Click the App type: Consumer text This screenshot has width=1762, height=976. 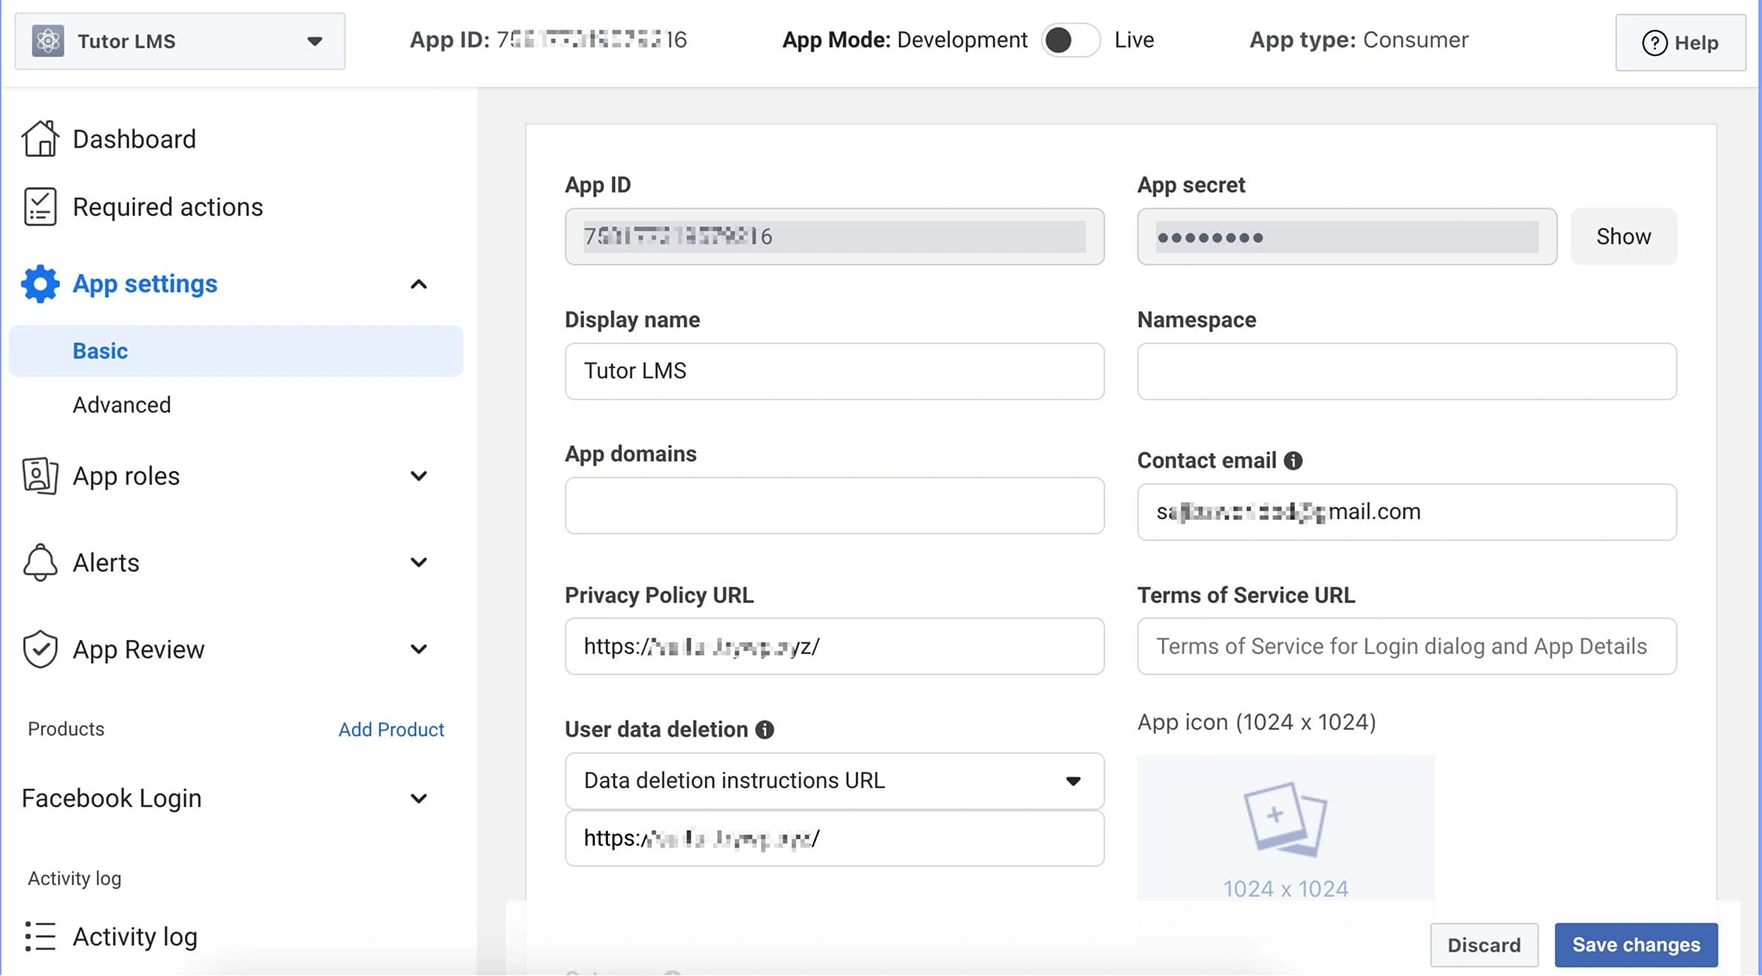(x=1359, y=40)
